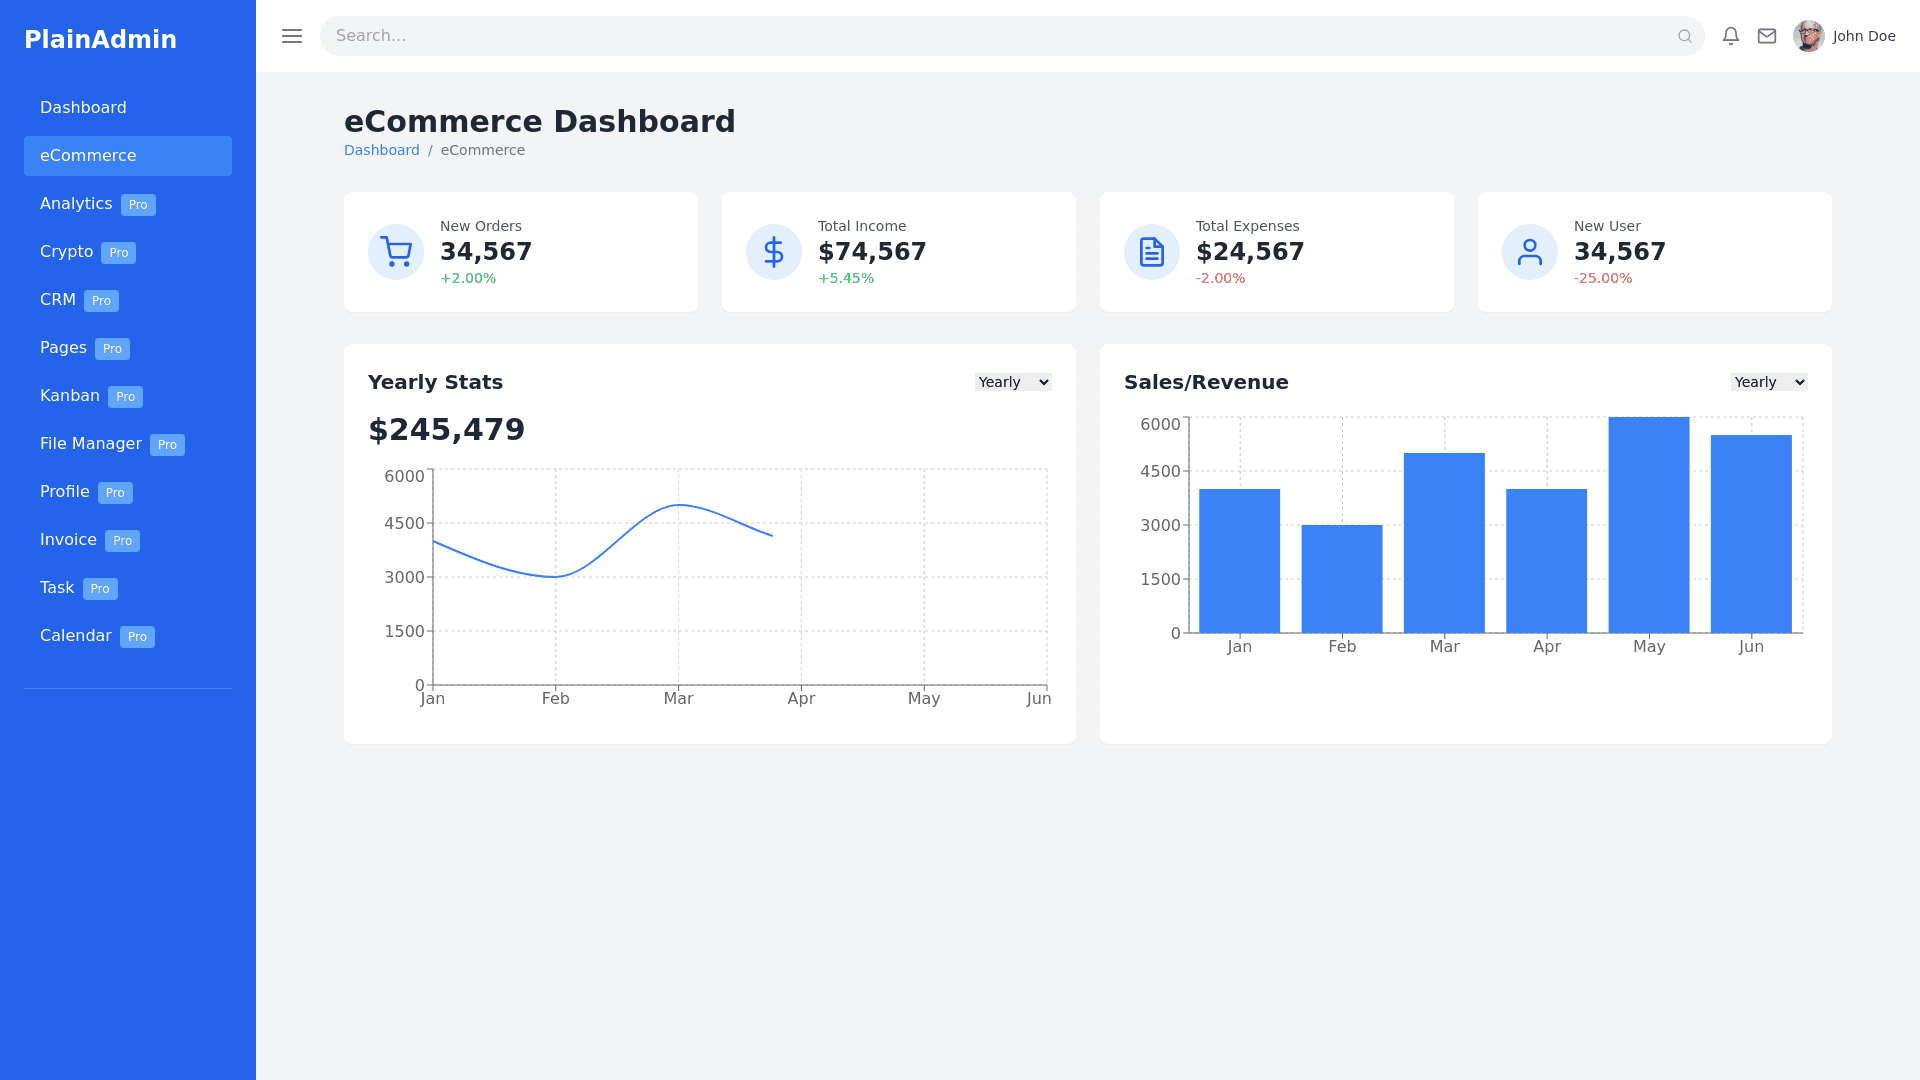The height and width of the screenshot is (1080, 1920).
Task: Click inside the Search input field
Action: click(x=1000, y=36)
